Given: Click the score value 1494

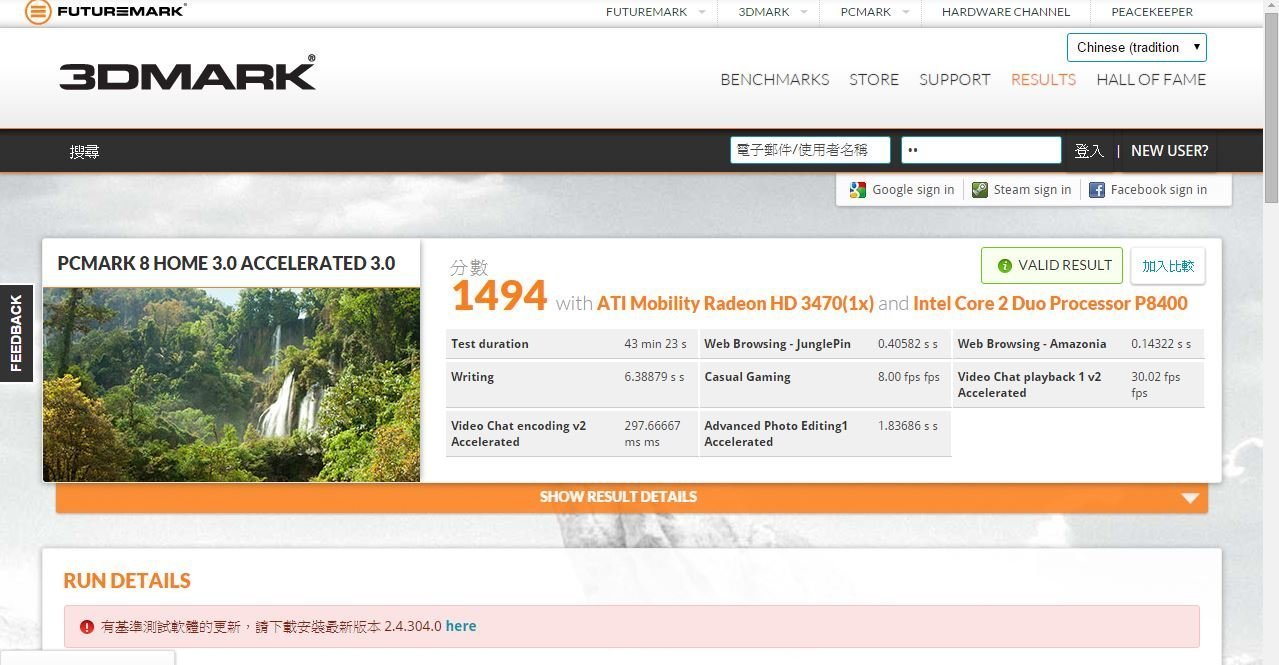Looking at the screenshot, I should pyautogui.click(x=499, y=297).
